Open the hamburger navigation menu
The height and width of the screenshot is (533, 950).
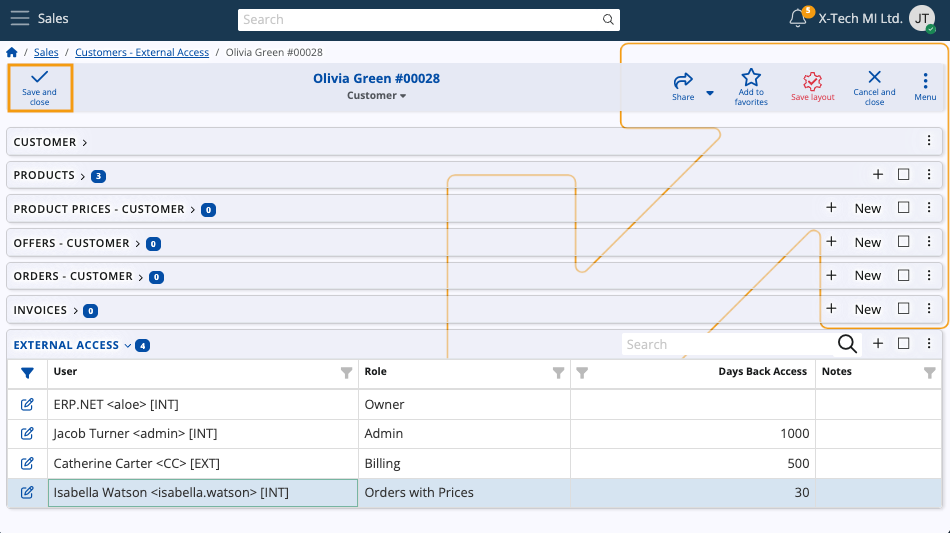[20, 18]
